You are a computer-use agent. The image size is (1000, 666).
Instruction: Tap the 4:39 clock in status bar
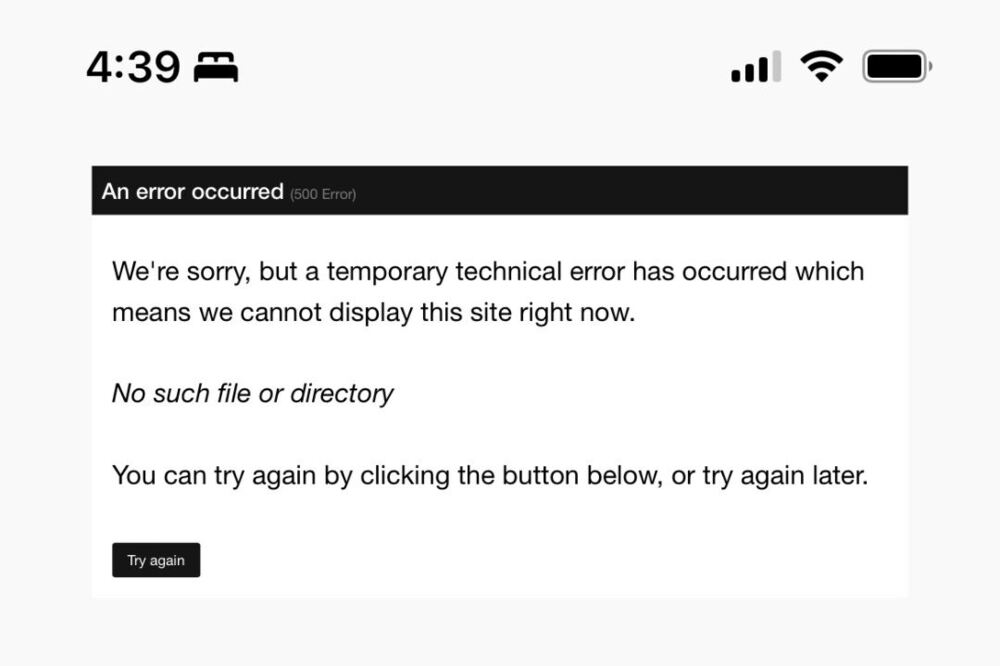[133, 68]
